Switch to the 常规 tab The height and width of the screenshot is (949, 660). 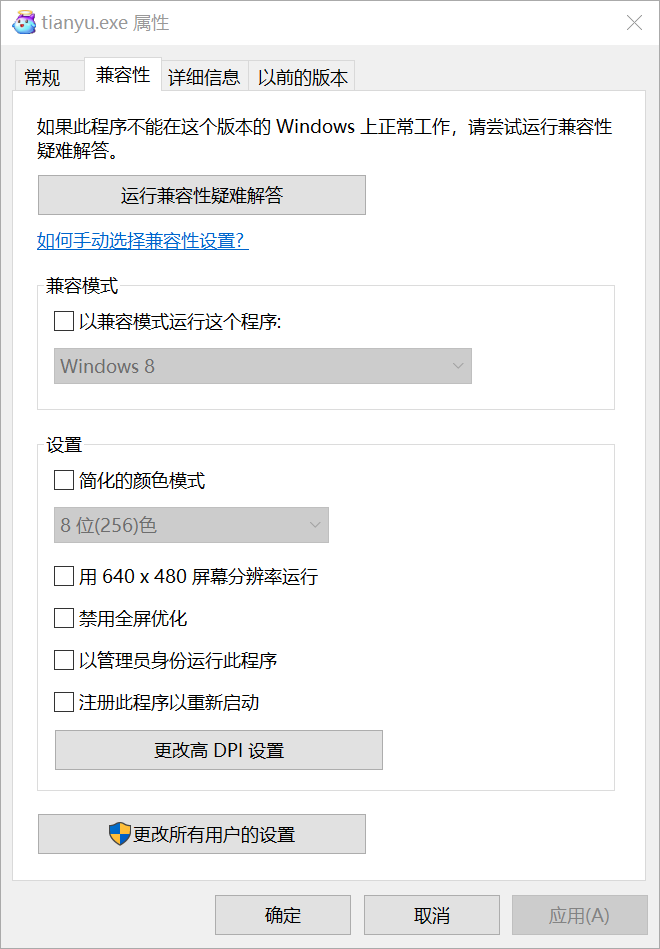tap(43, 77)
